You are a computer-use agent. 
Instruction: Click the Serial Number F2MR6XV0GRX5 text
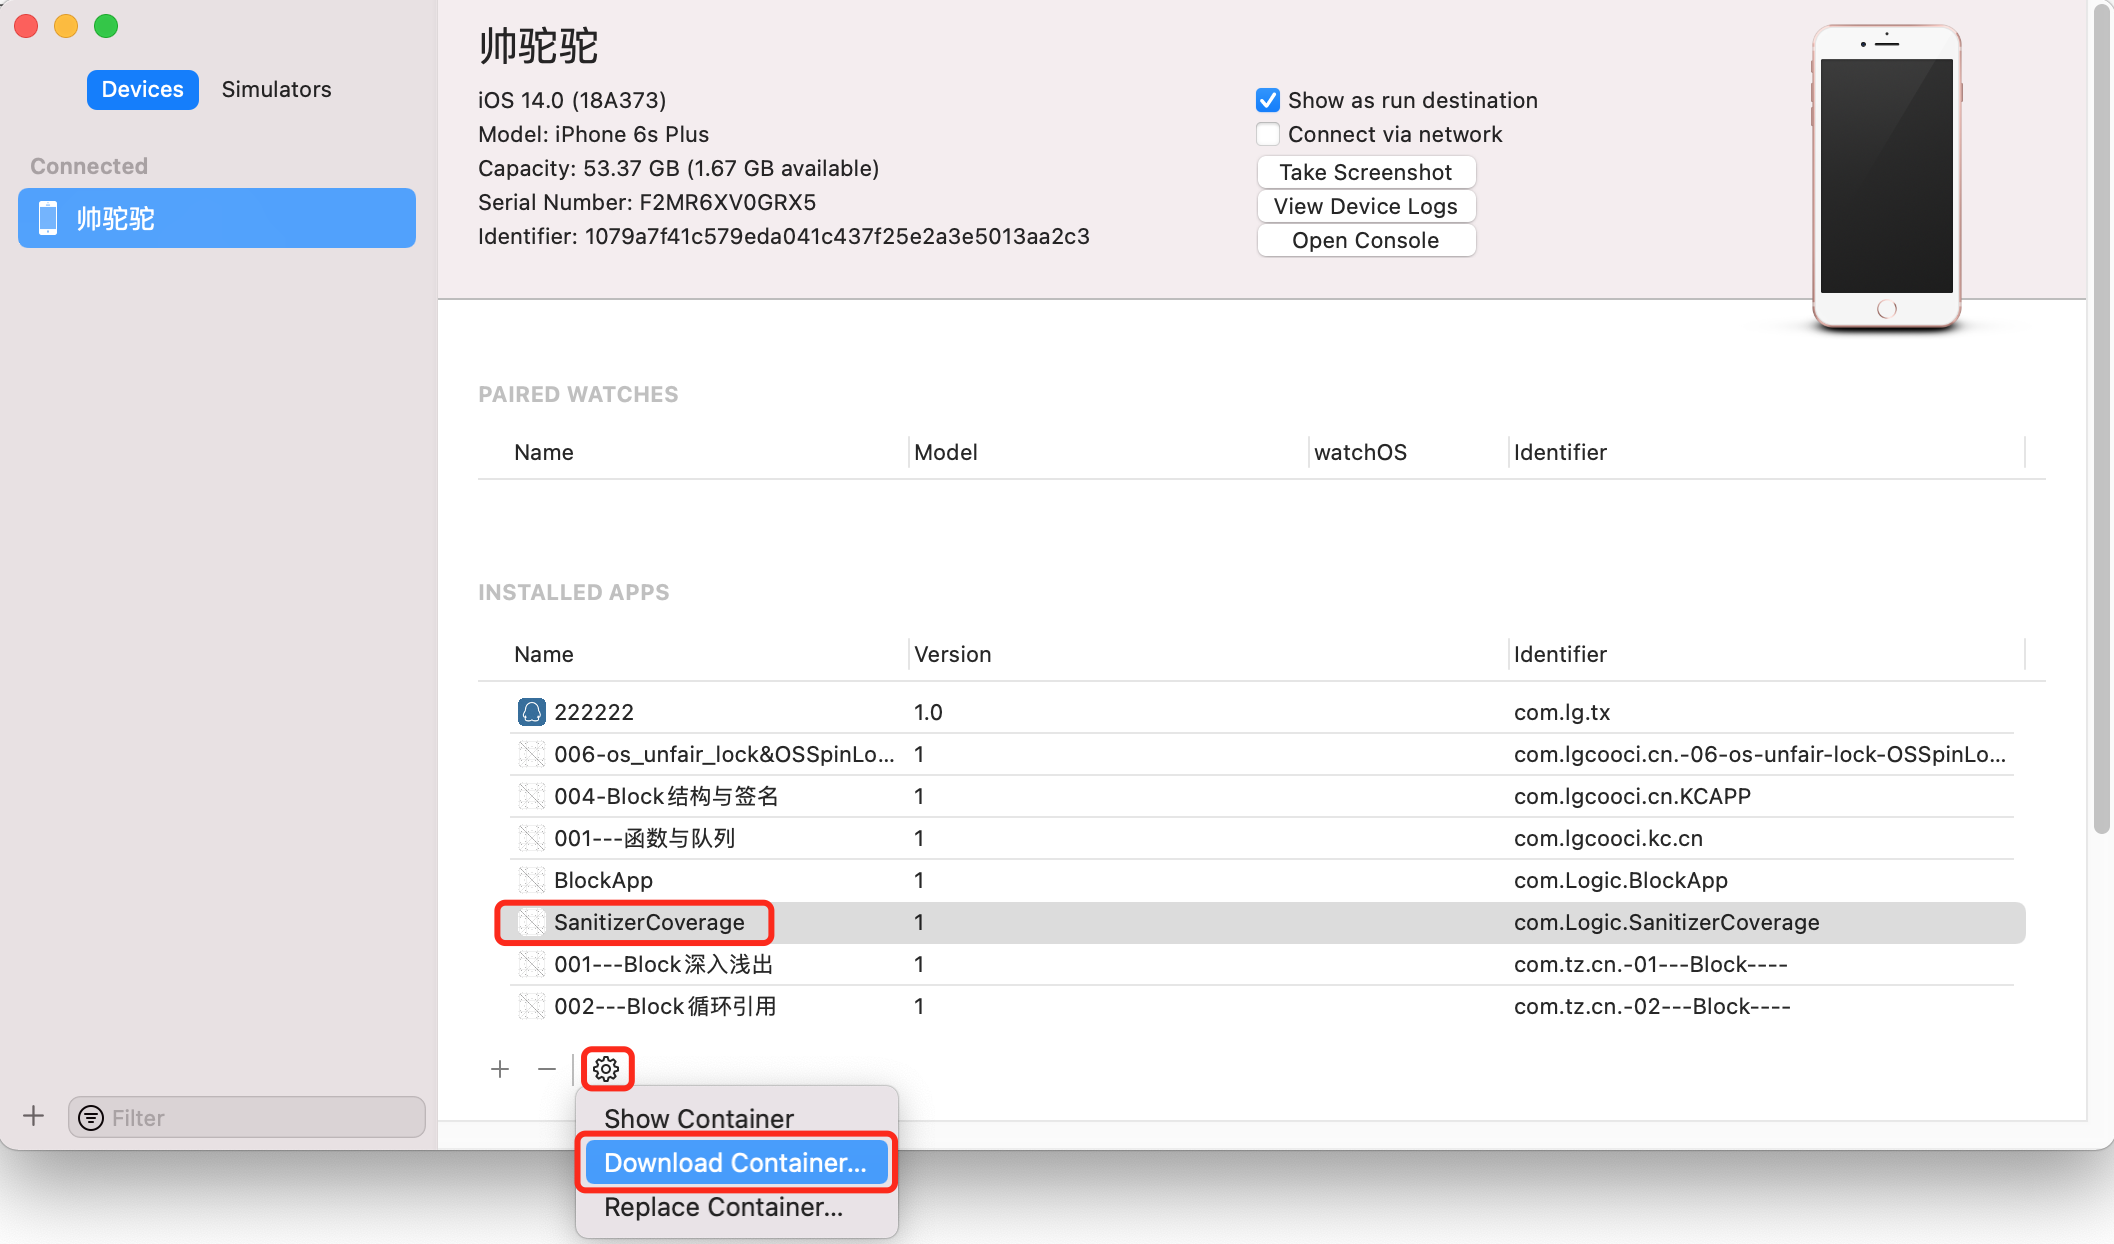[647, 202]
